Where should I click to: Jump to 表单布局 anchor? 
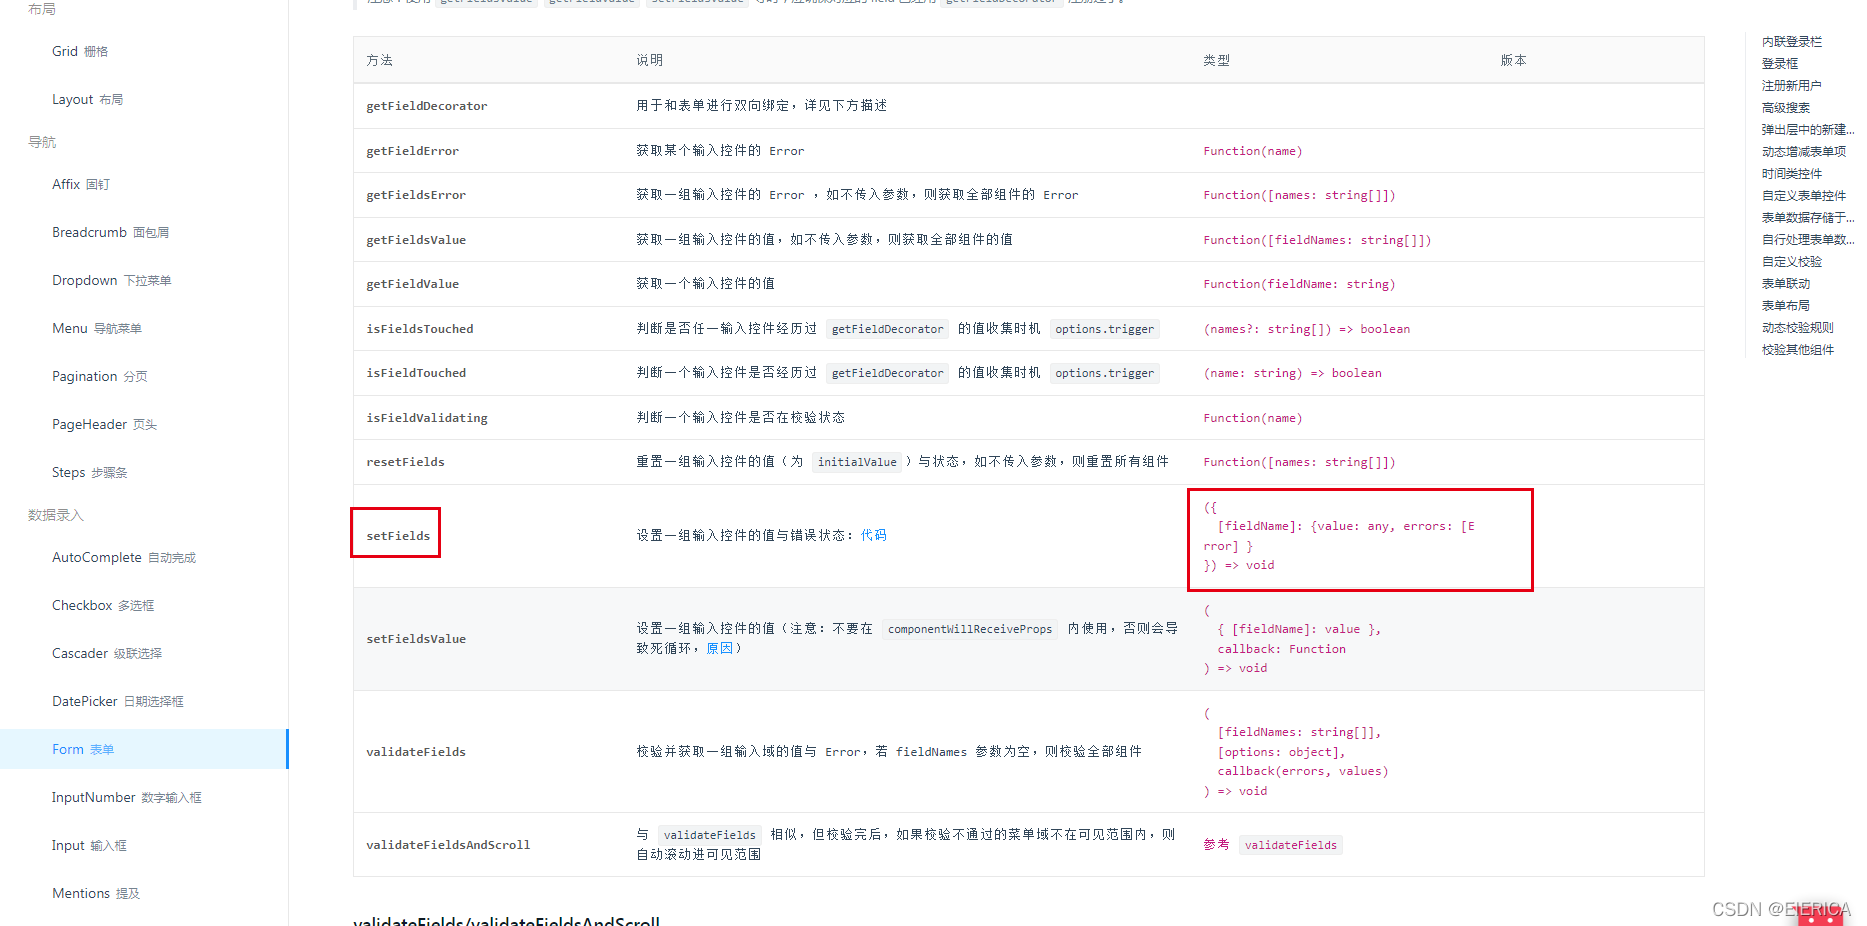(x=1786, y=305)
